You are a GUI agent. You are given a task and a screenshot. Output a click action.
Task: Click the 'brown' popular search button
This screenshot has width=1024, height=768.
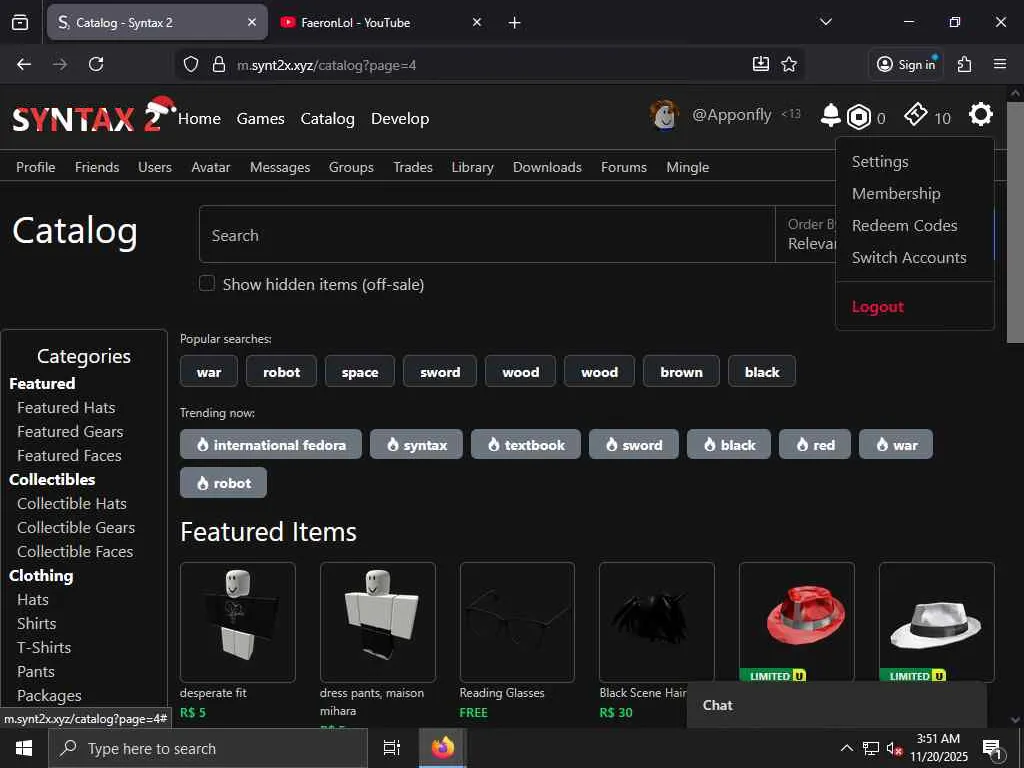[x=681, y=372]
